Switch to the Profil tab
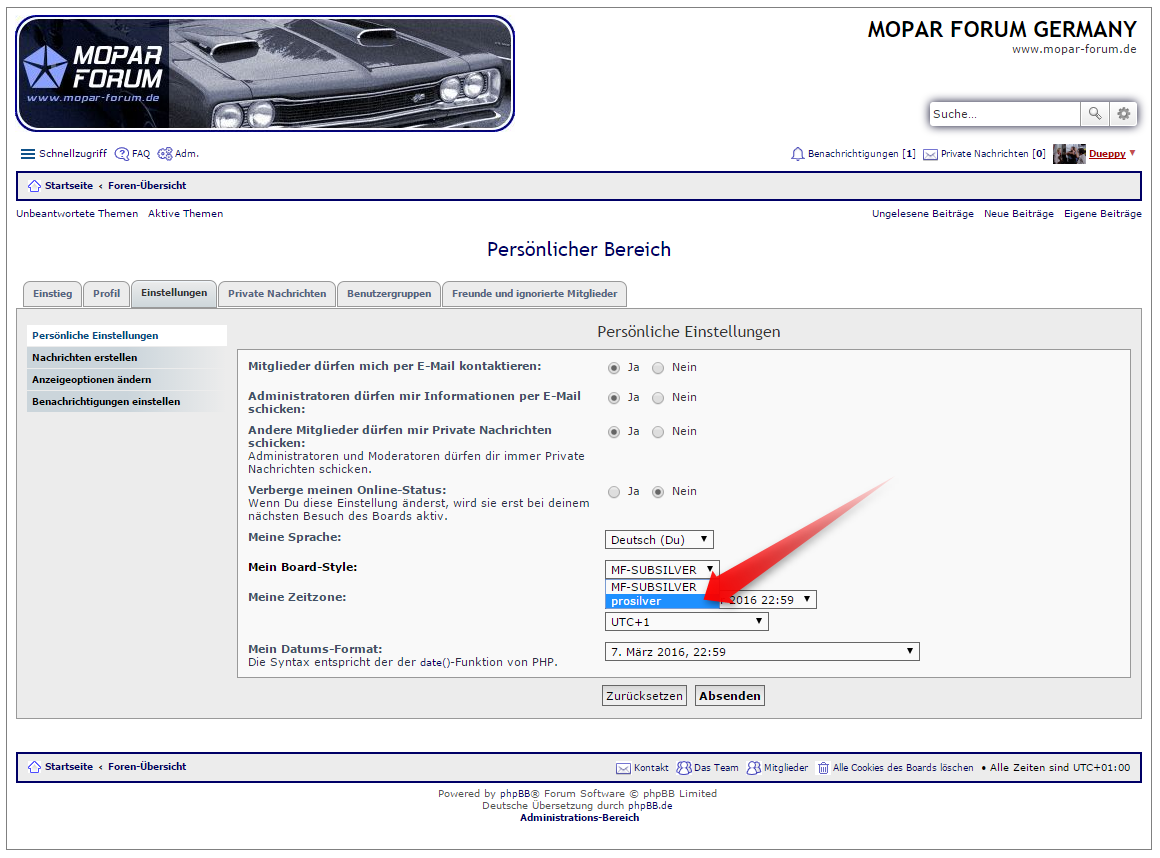 tap(106, 294)
